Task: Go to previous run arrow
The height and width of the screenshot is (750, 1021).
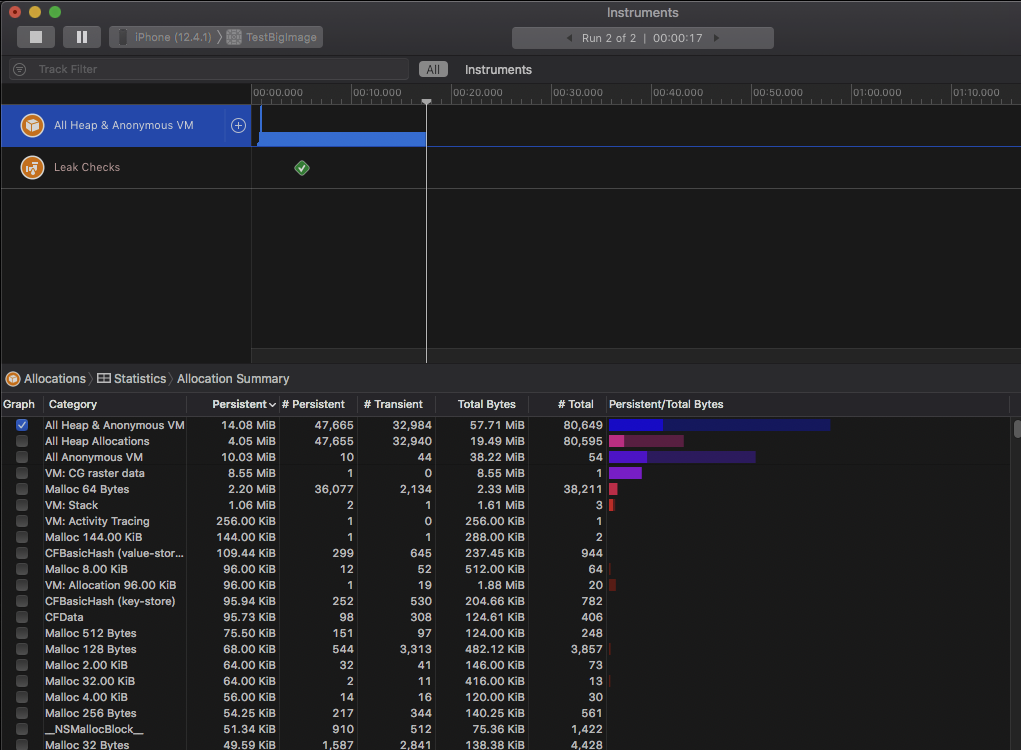Action: click(568, 38)
